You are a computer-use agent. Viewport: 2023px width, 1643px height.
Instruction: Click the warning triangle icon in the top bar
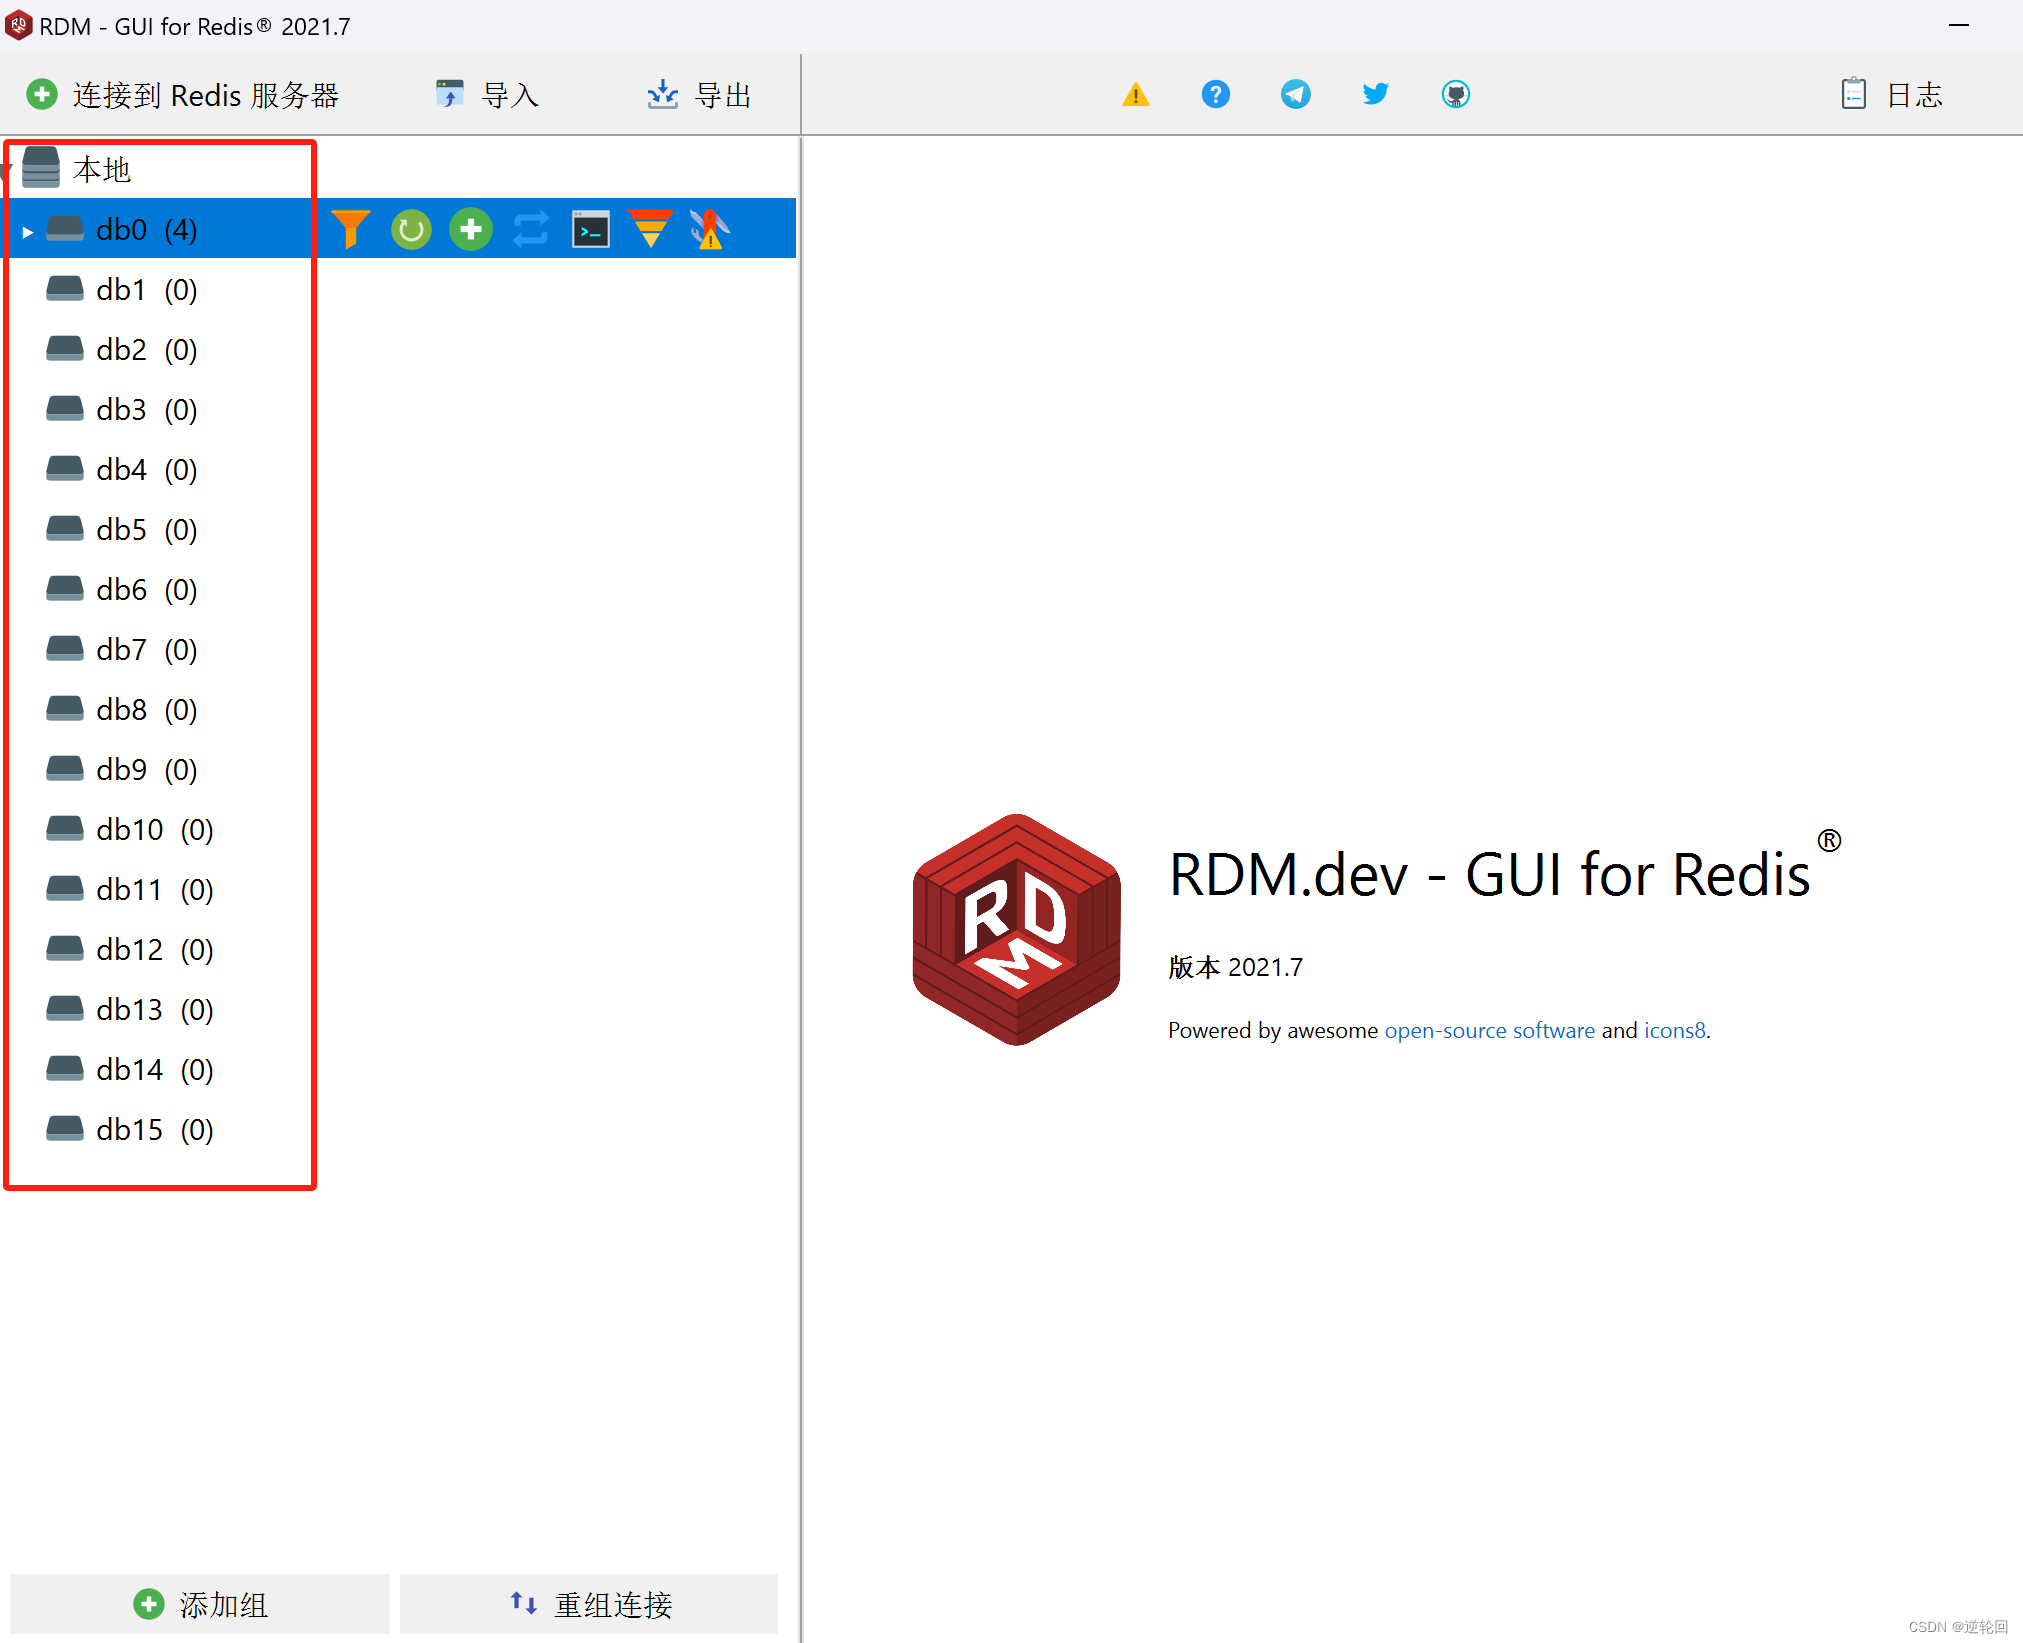pos(1136,94)
